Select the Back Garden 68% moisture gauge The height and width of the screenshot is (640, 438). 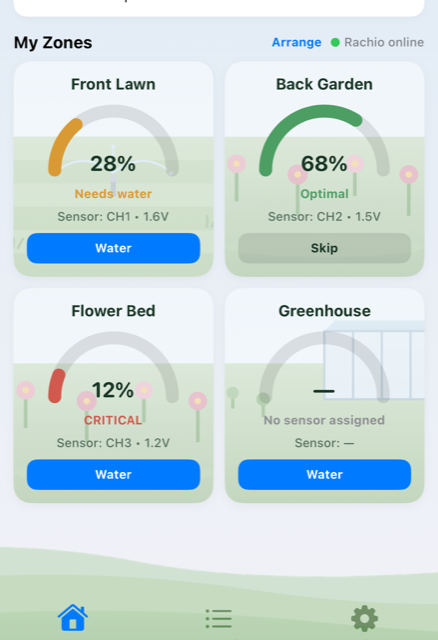pyautogui.click(x=325, y=141)
